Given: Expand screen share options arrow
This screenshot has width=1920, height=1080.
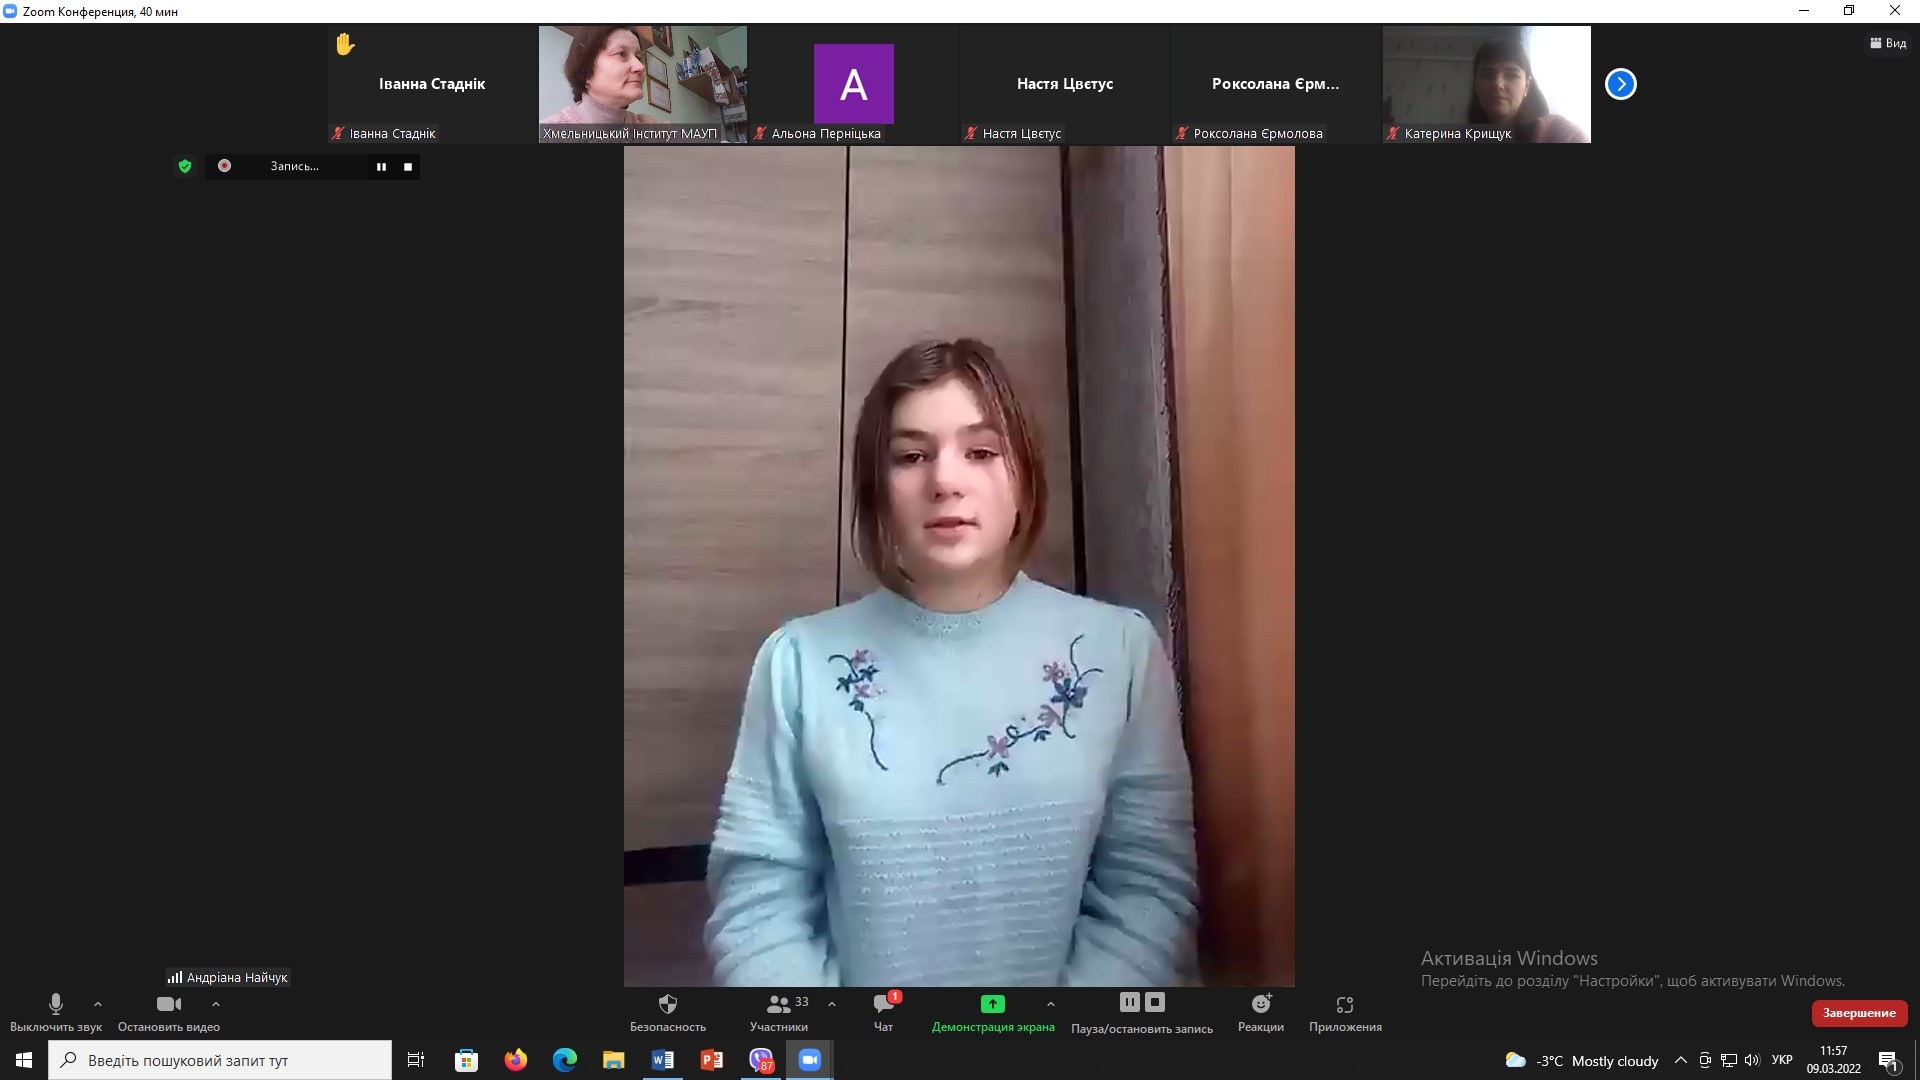Looking at the screenshot, I should [1050, 1004].
